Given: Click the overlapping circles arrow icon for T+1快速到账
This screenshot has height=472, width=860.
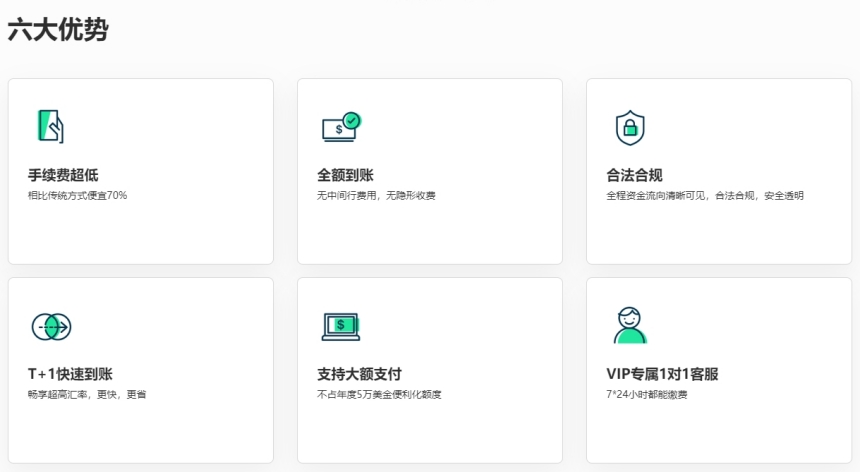Looking at the screenshot, I should (x=52, y=327).
